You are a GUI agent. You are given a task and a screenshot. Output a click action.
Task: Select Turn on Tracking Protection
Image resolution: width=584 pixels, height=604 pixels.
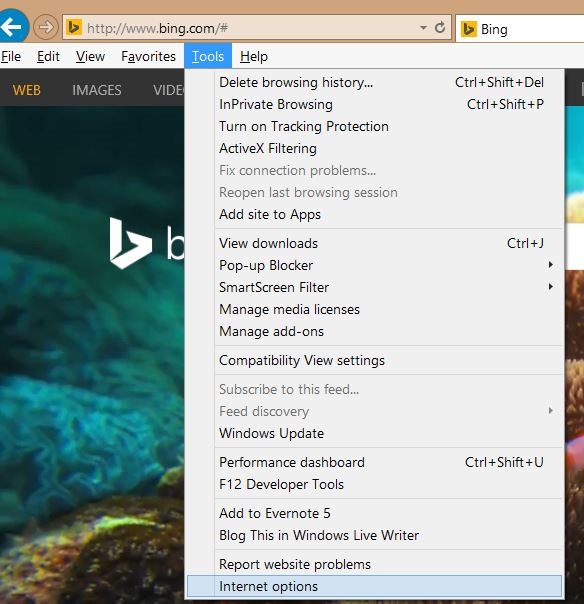[374, 126]
